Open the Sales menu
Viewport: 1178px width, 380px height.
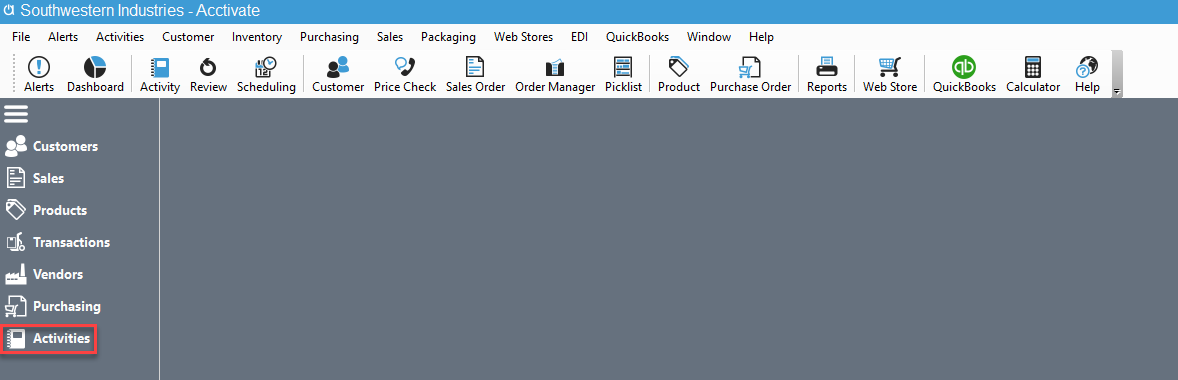point(390,37)
